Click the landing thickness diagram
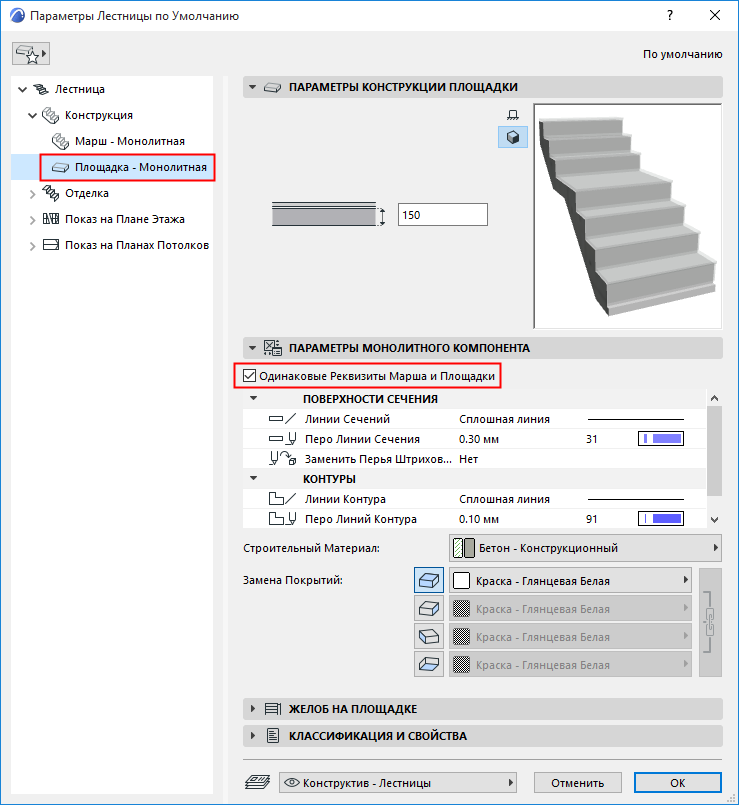This screenshot has height=805, width=739. click(x=329, y=214)
